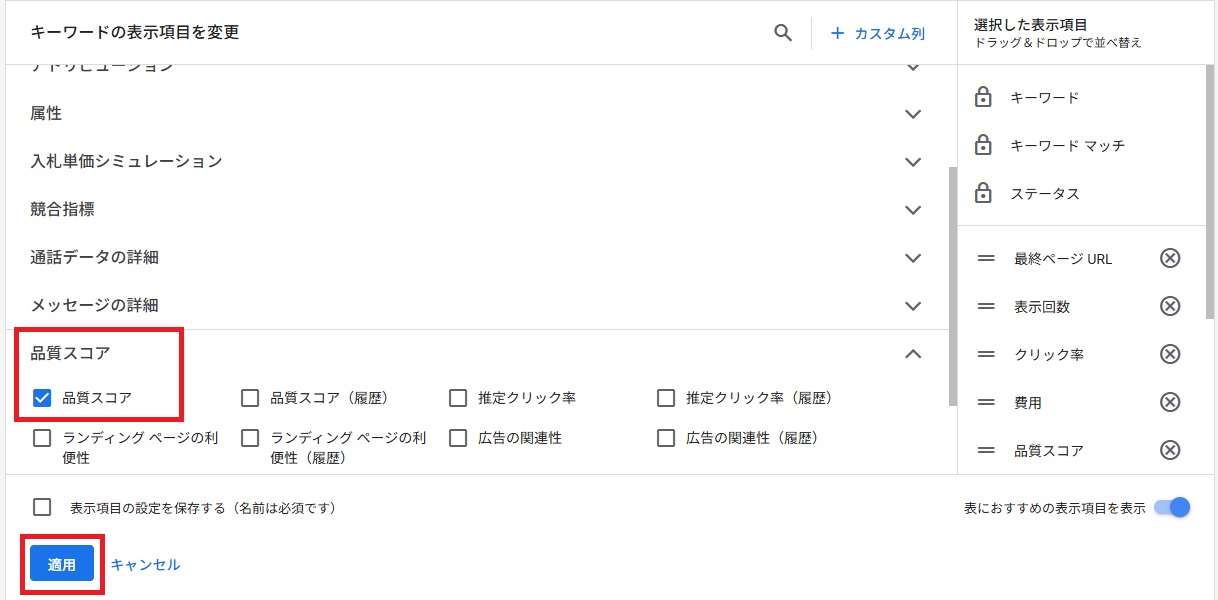Screen dimensions: 1218x600
Task: Grab the drag handle for 費用
Action: click(986, 402)
